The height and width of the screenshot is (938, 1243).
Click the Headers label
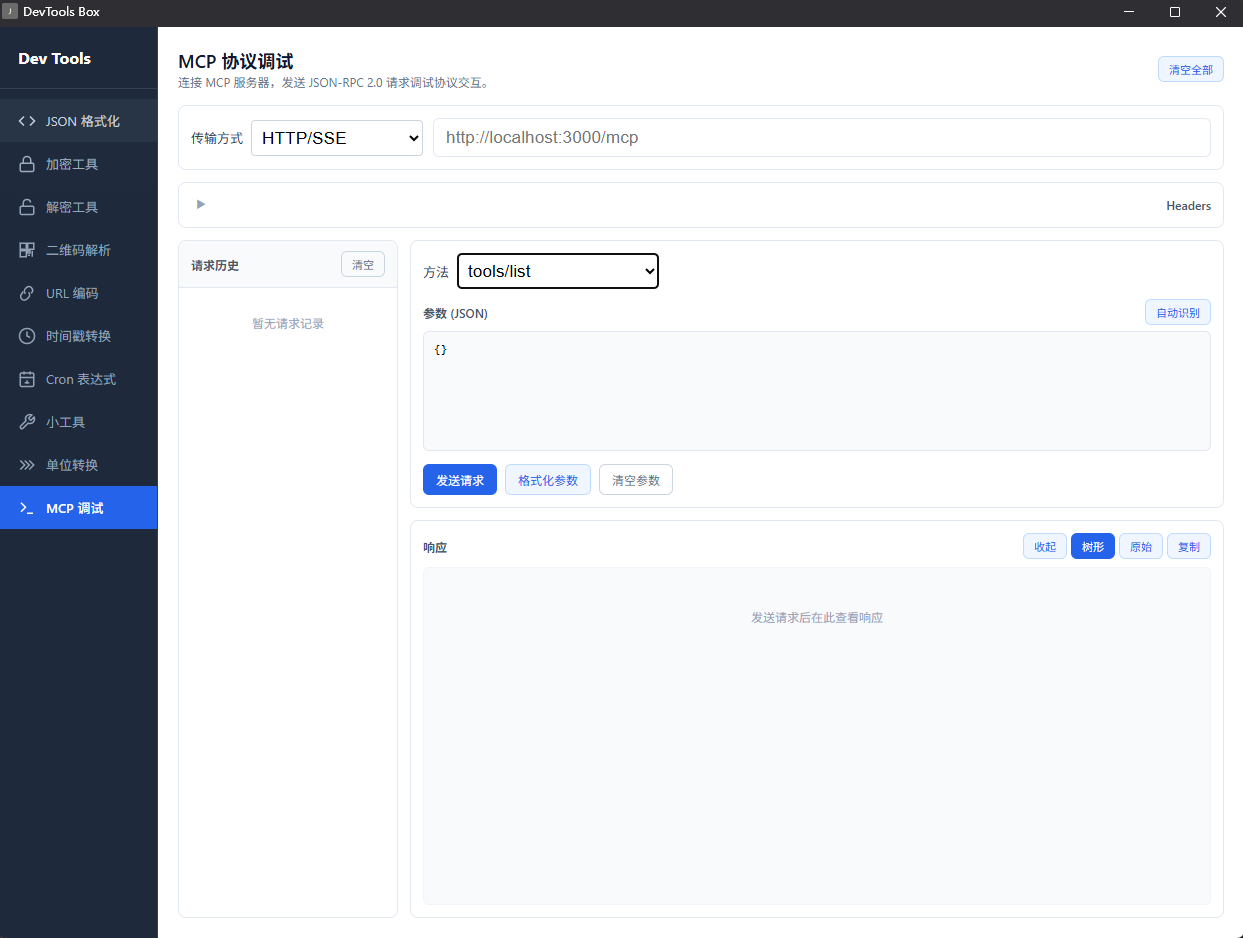[x=1188, y=206]
